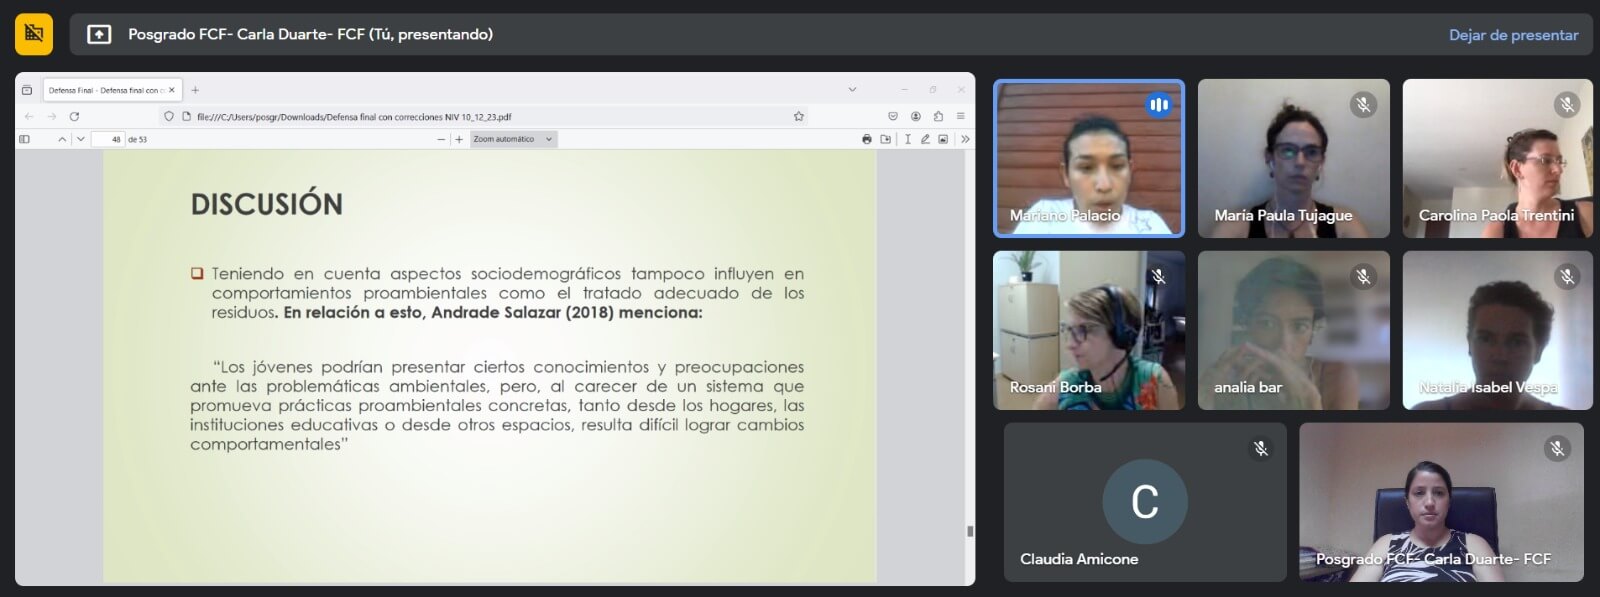Click the PDF save/download icon
1600x597 pixels.
coord(885,139)
